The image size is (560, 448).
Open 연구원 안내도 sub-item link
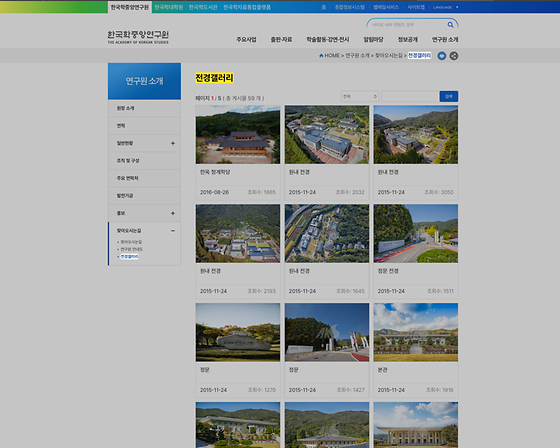tap(131, 249)
